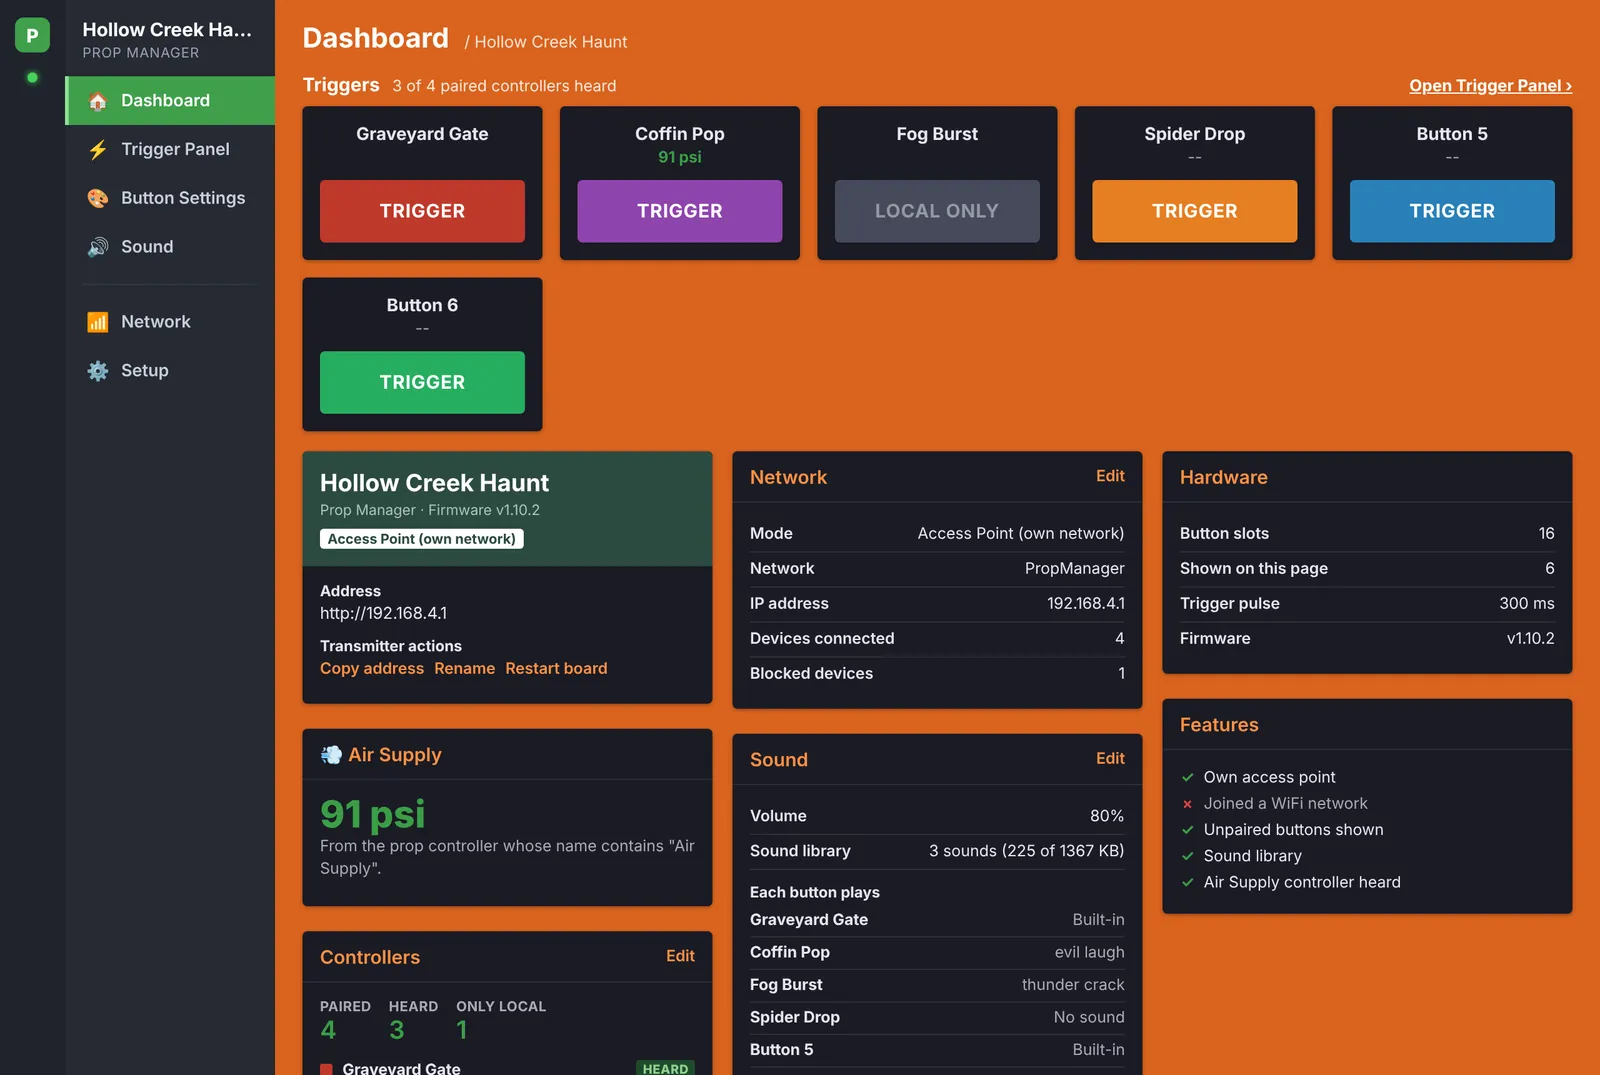The image size is (1600, 1075).
Task: Click the Rename transmitter link
Action: pyautogui.click(x=464, y=669)
